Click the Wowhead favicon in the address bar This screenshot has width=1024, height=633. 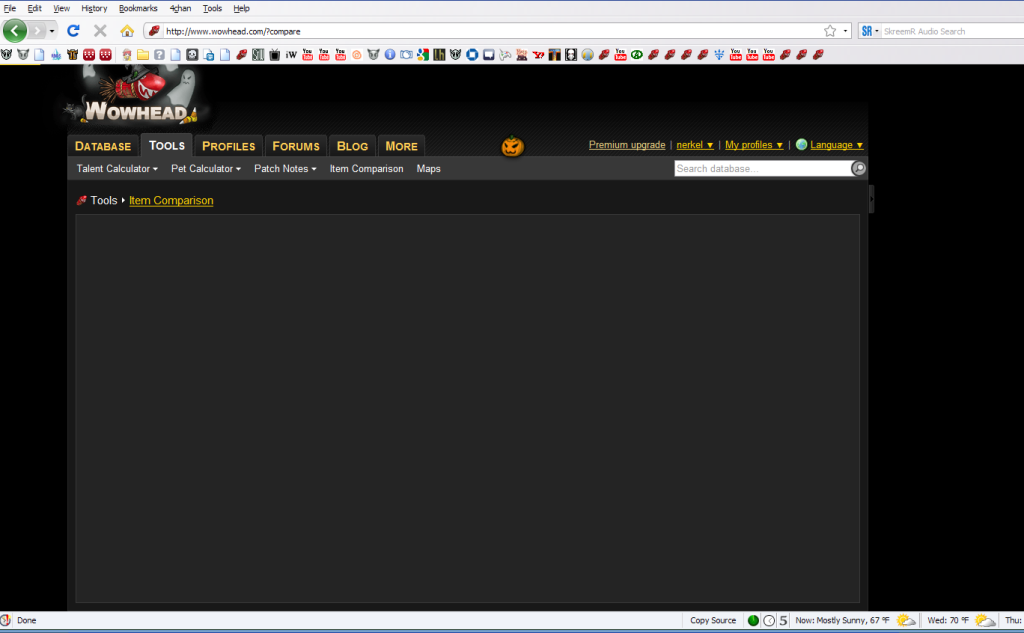coord(154,31)
